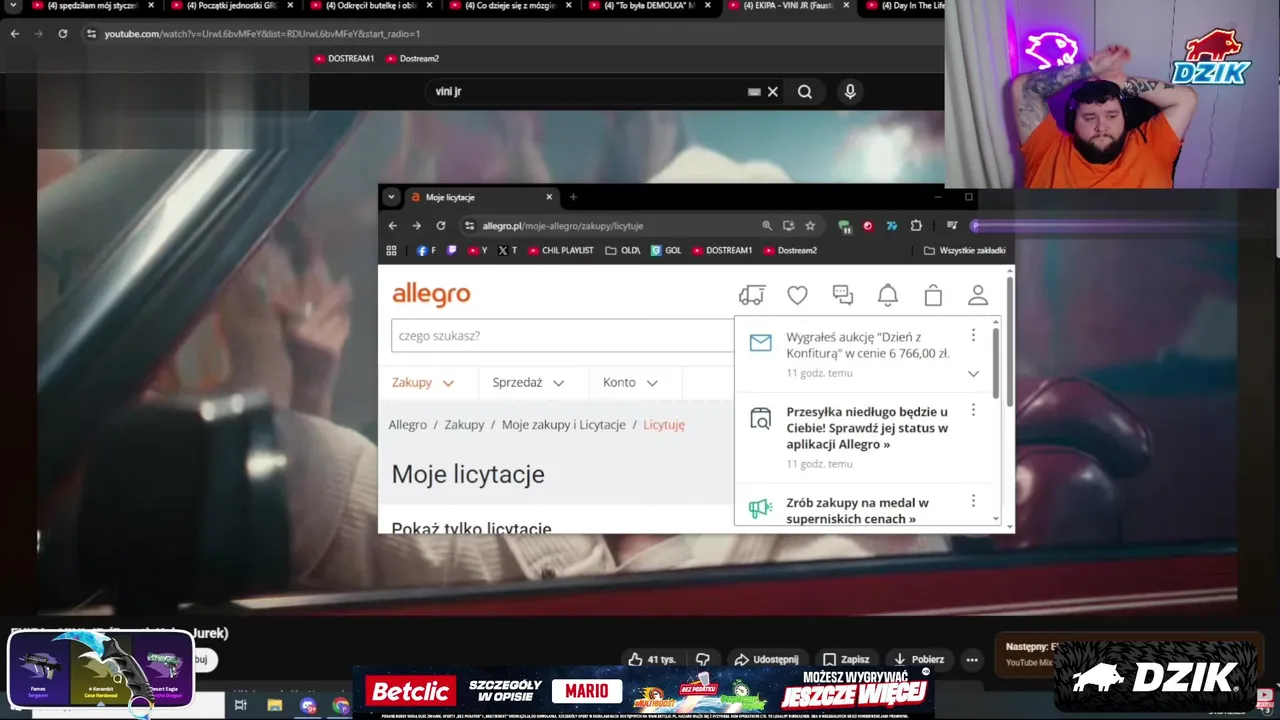Open the CHIL PLAYLIST bookmark
This screenshot has width=1280, height=720.
click(x=561, y=250)
